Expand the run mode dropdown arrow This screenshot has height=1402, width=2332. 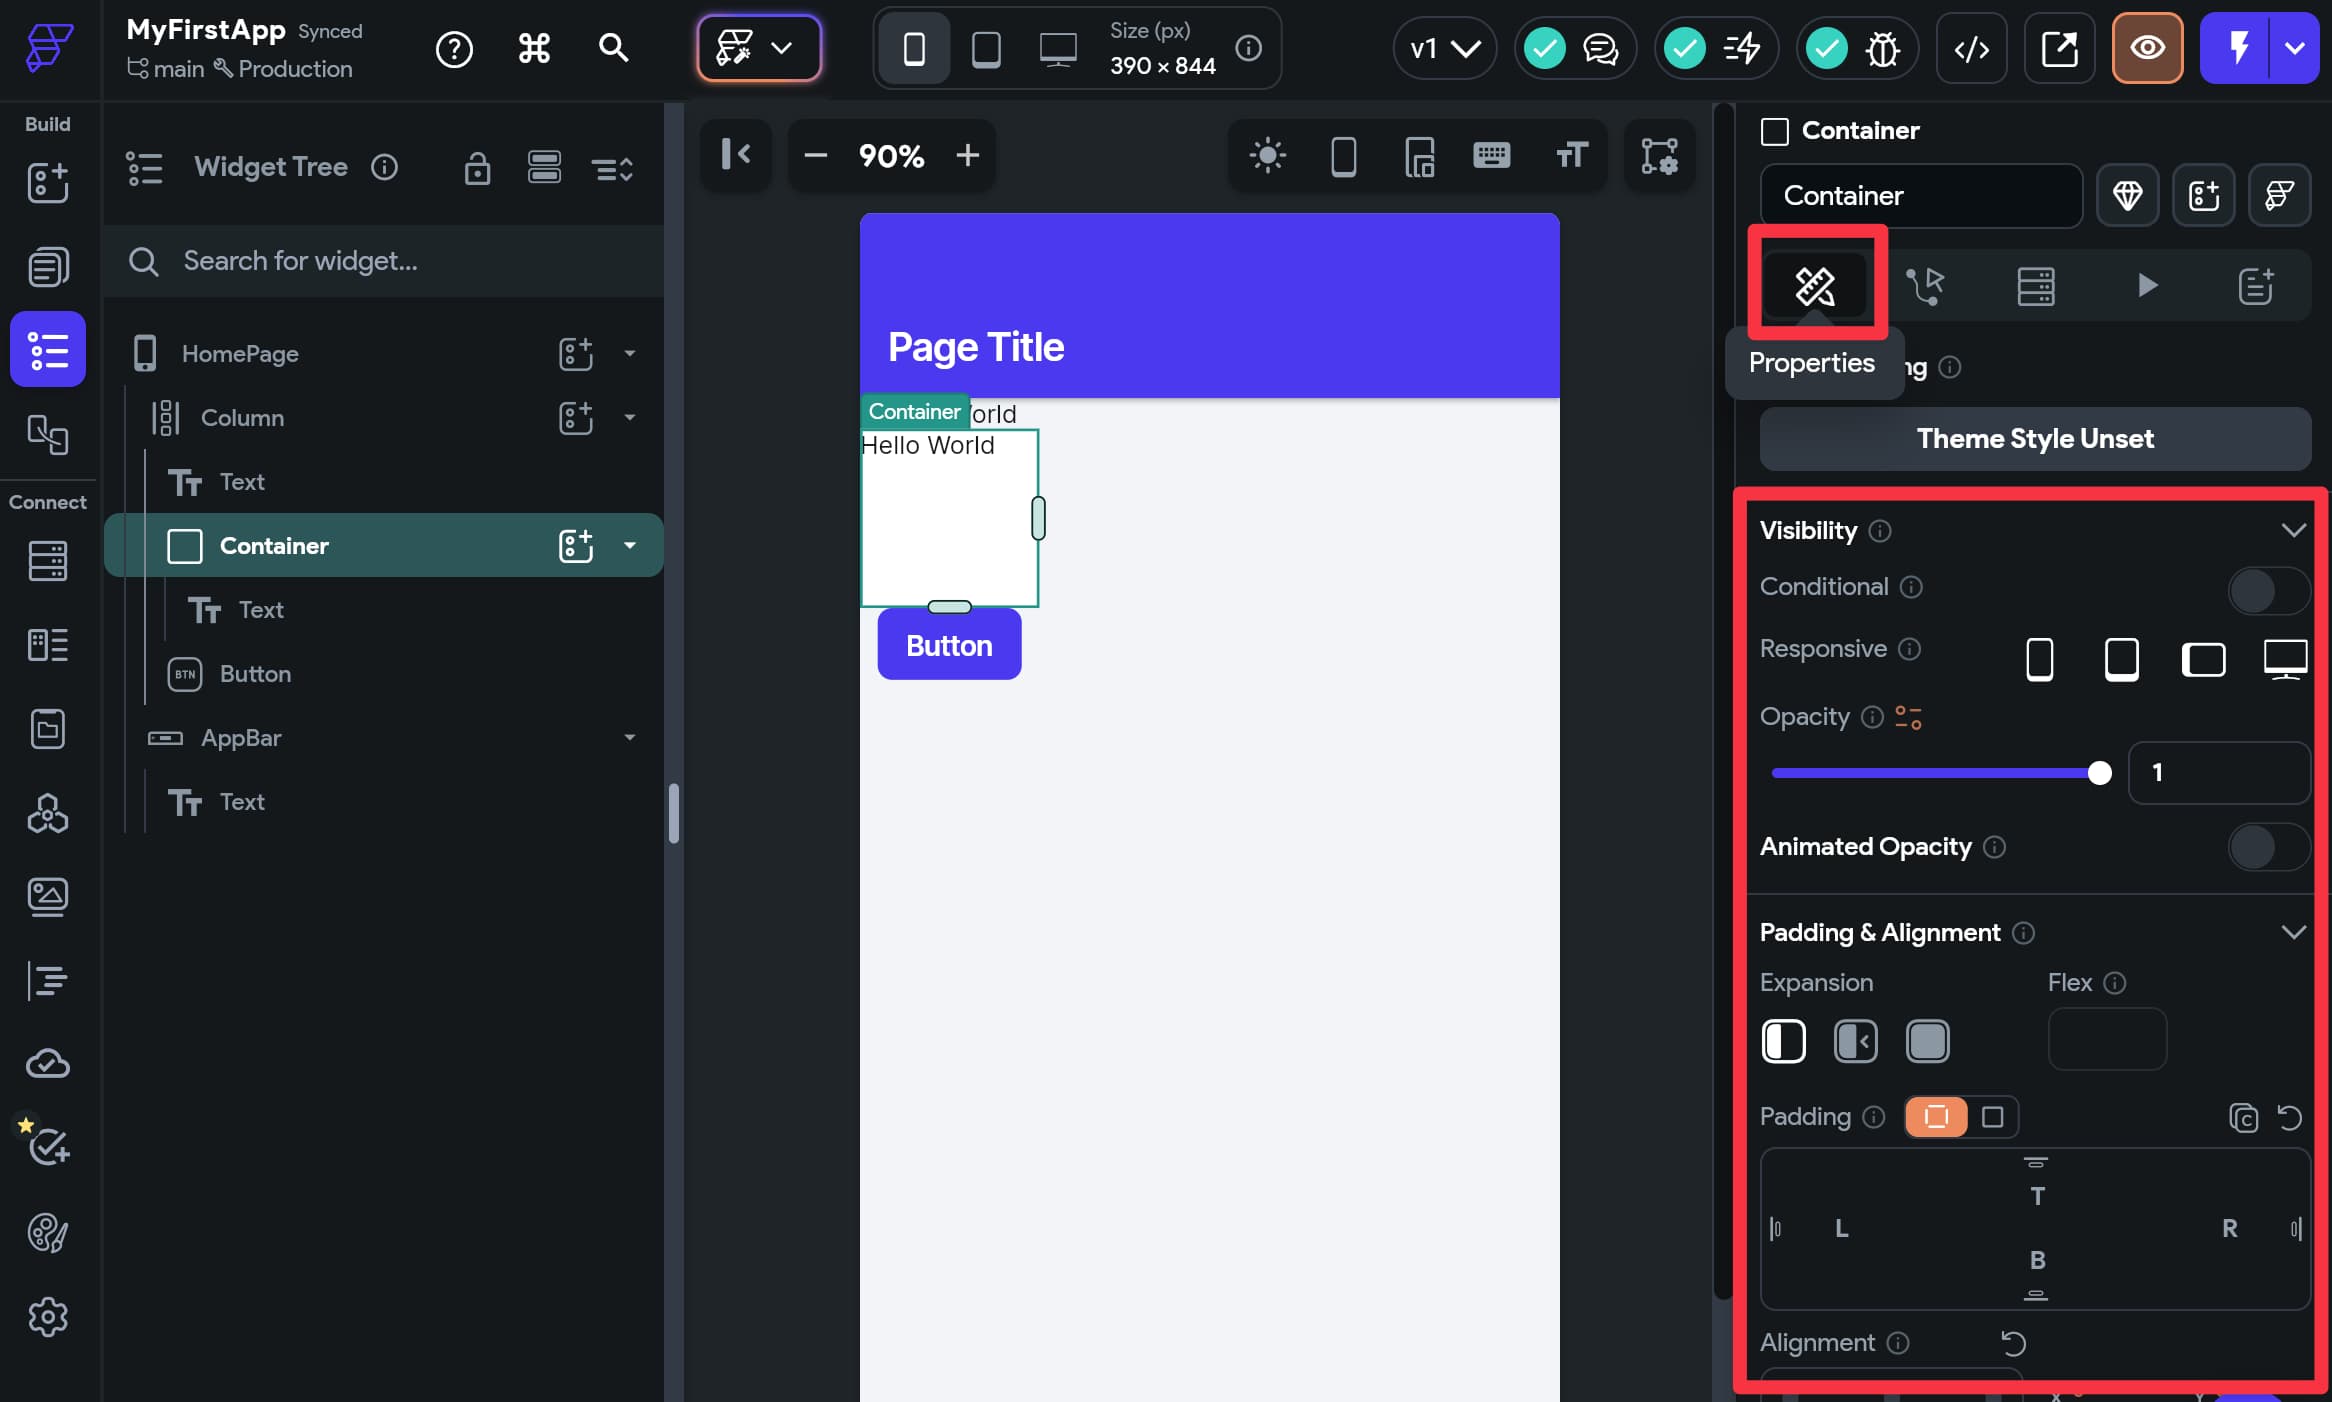2295,48
